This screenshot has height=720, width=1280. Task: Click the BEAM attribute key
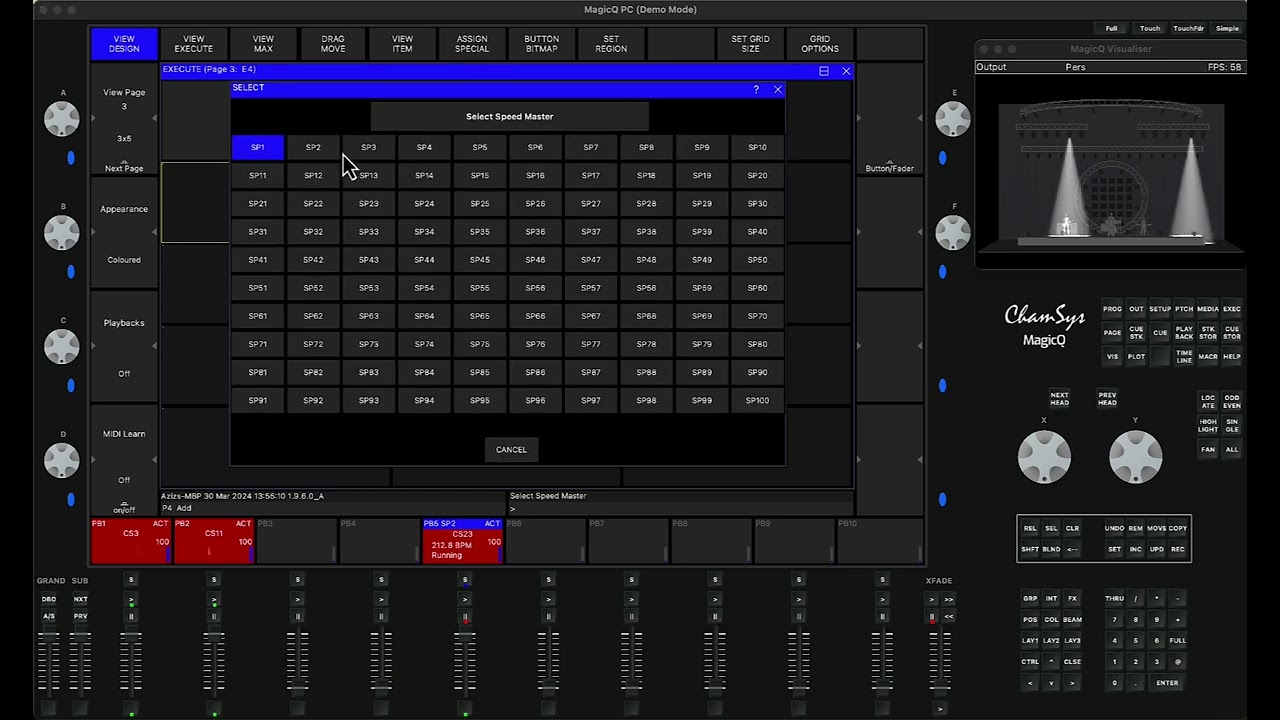click(1072, 620)
